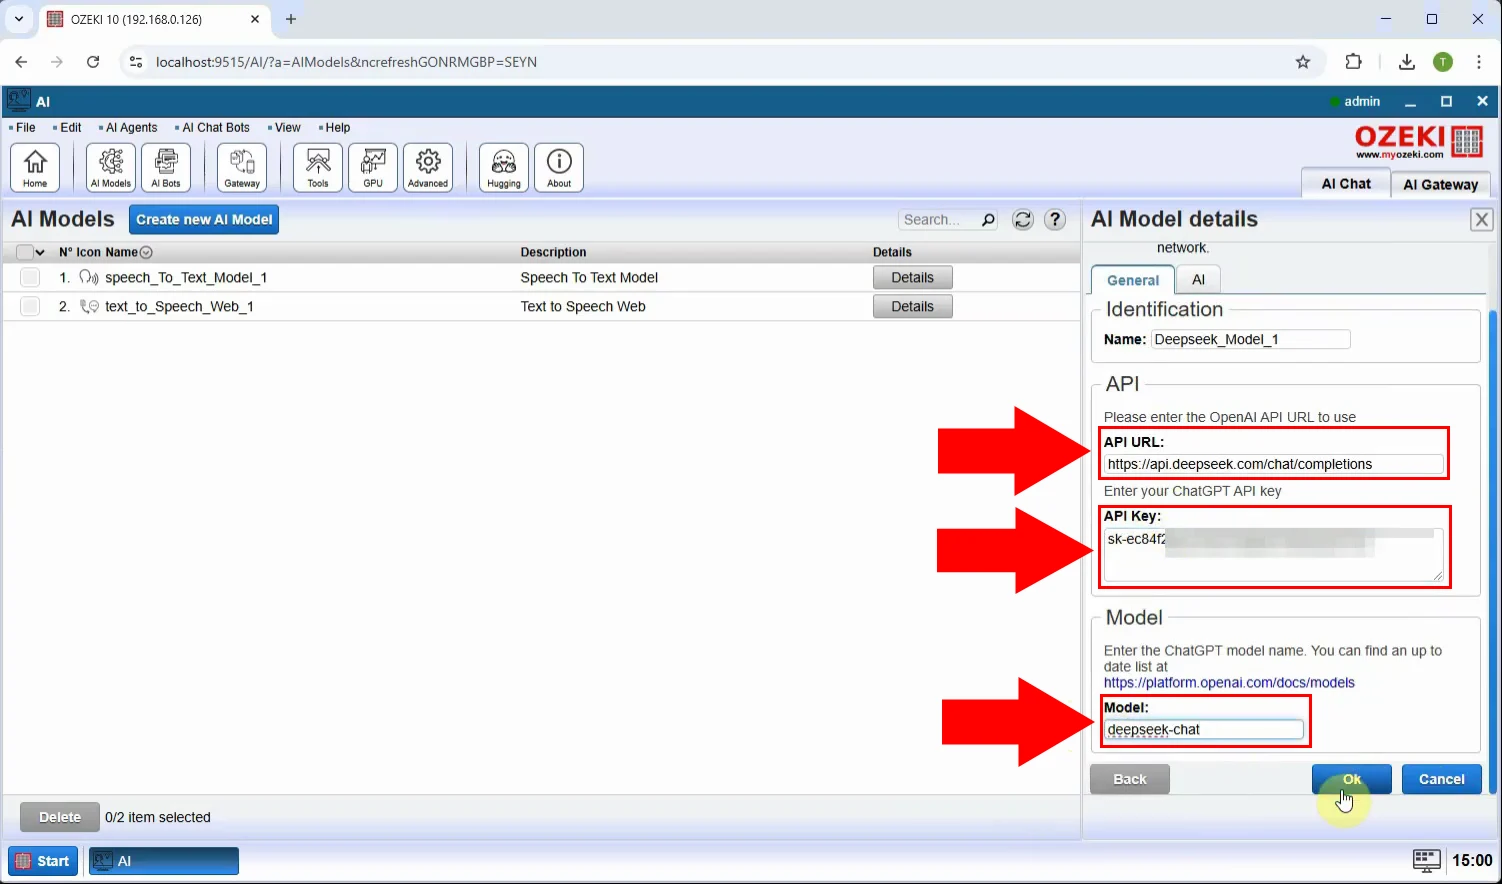Click the keyboard icon in the Ozeki taskbar
The image size is (1502, 884).
[x=1427, y=860]
